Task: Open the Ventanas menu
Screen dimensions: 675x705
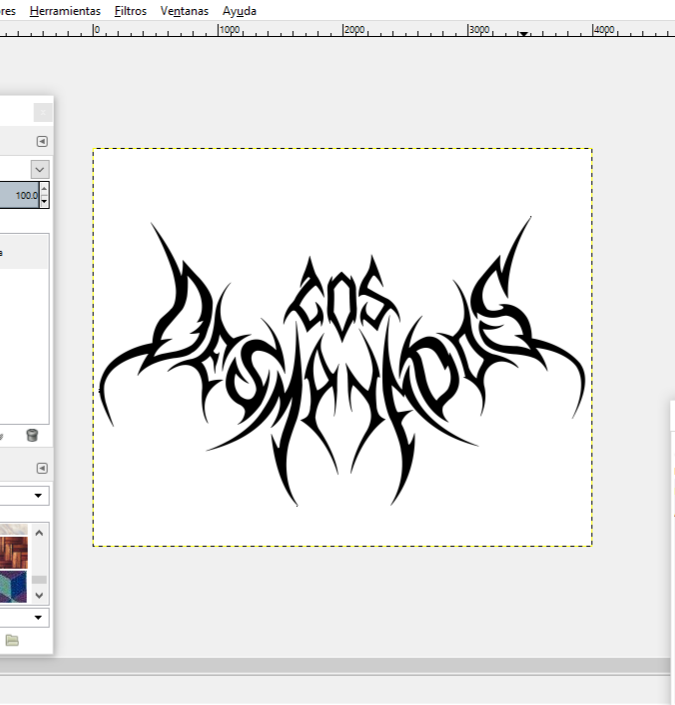Action: point(184,11)
